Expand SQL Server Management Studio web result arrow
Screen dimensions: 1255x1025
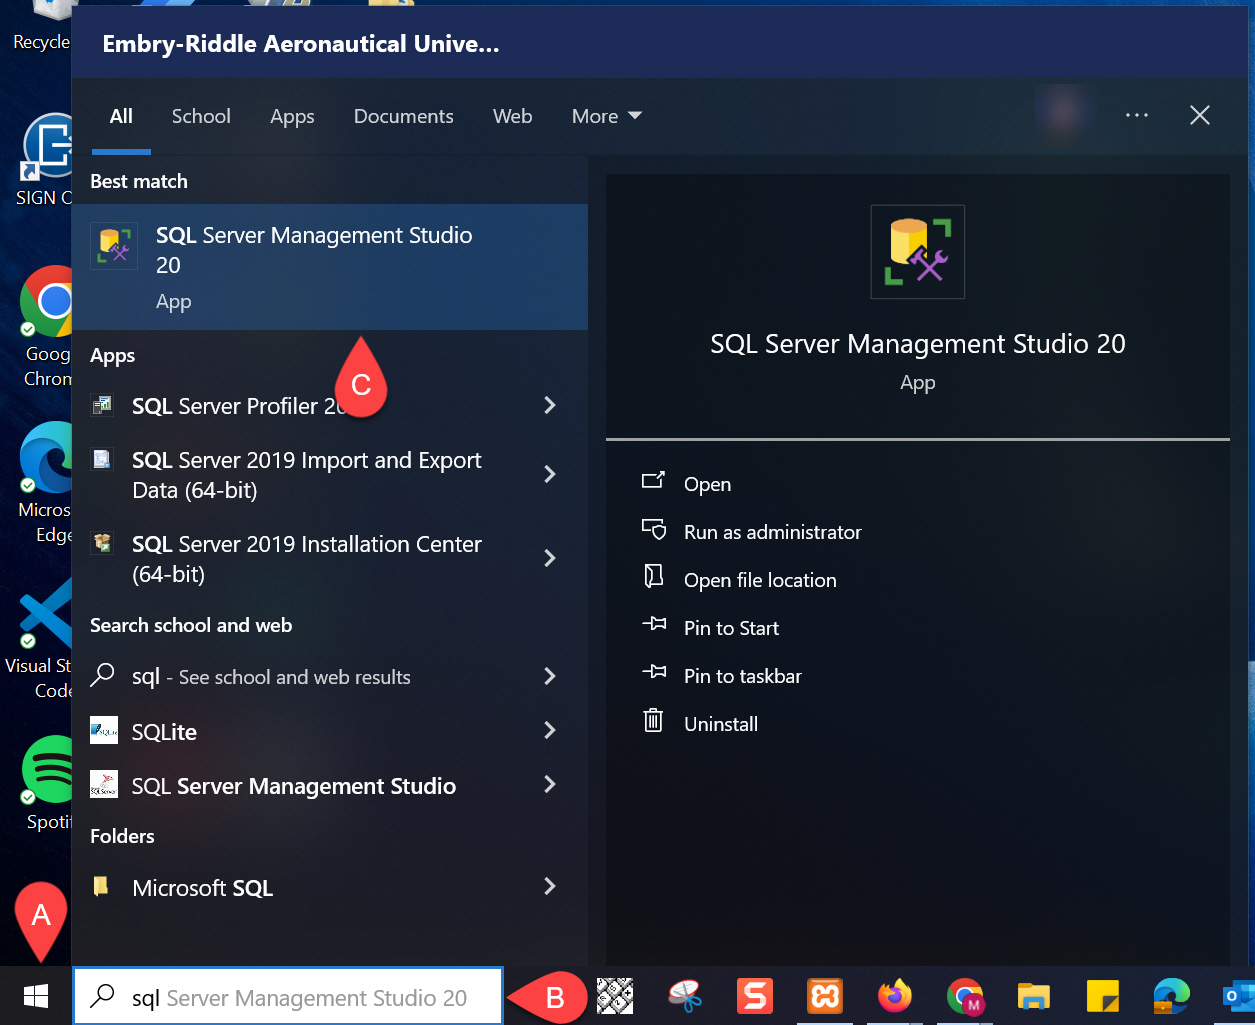[549, 784]
